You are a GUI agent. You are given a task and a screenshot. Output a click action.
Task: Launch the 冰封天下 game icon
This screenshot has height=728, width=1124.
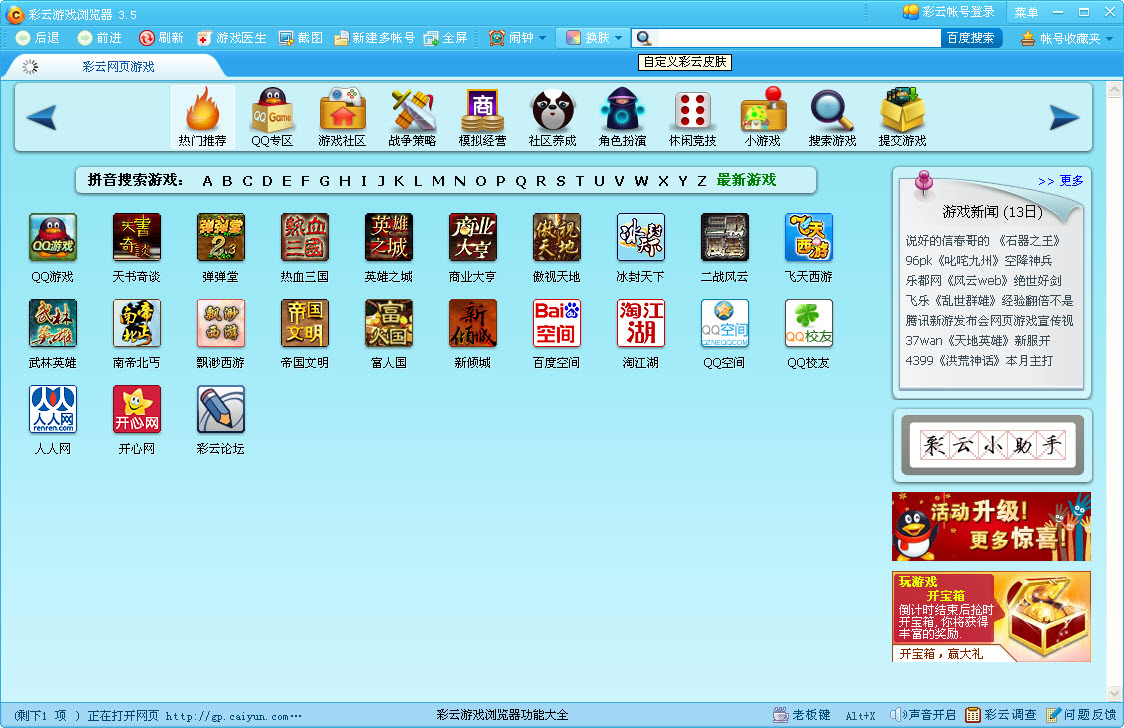641,237
